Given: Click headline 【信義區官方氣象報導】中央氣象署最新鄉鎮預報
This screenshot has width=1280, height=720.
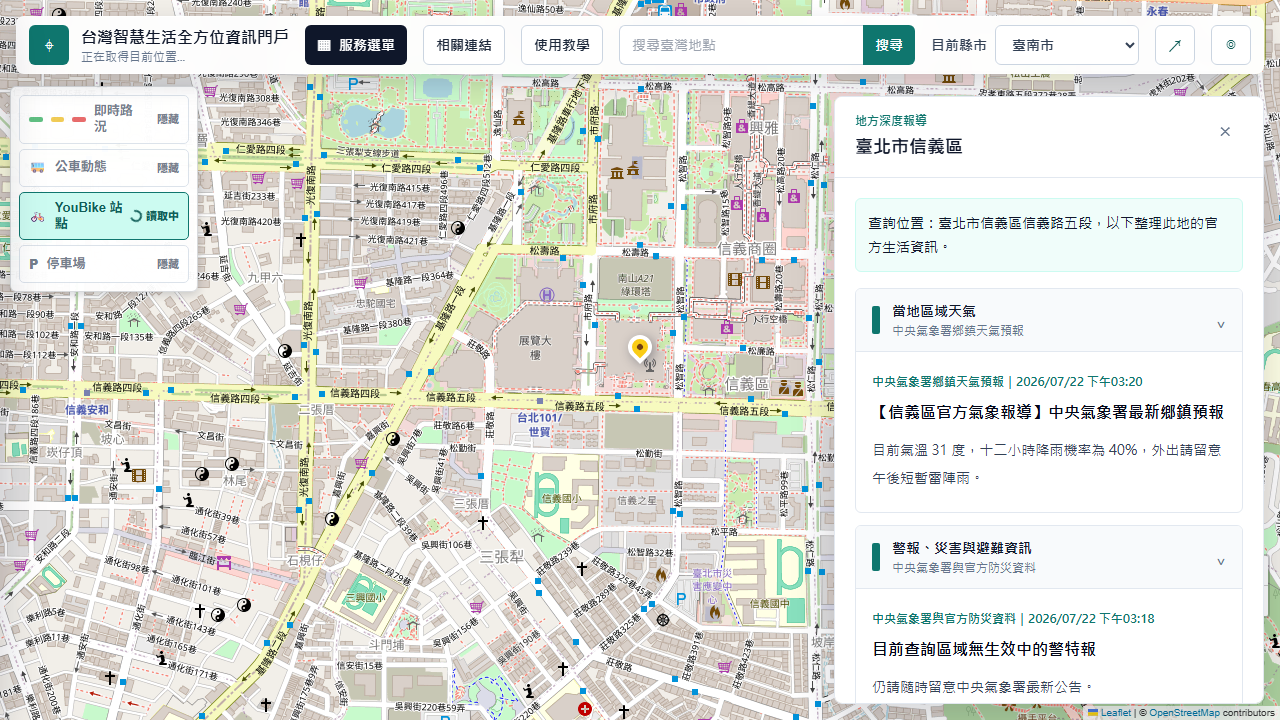Looking at the screenshot, I should point(1048,412).
